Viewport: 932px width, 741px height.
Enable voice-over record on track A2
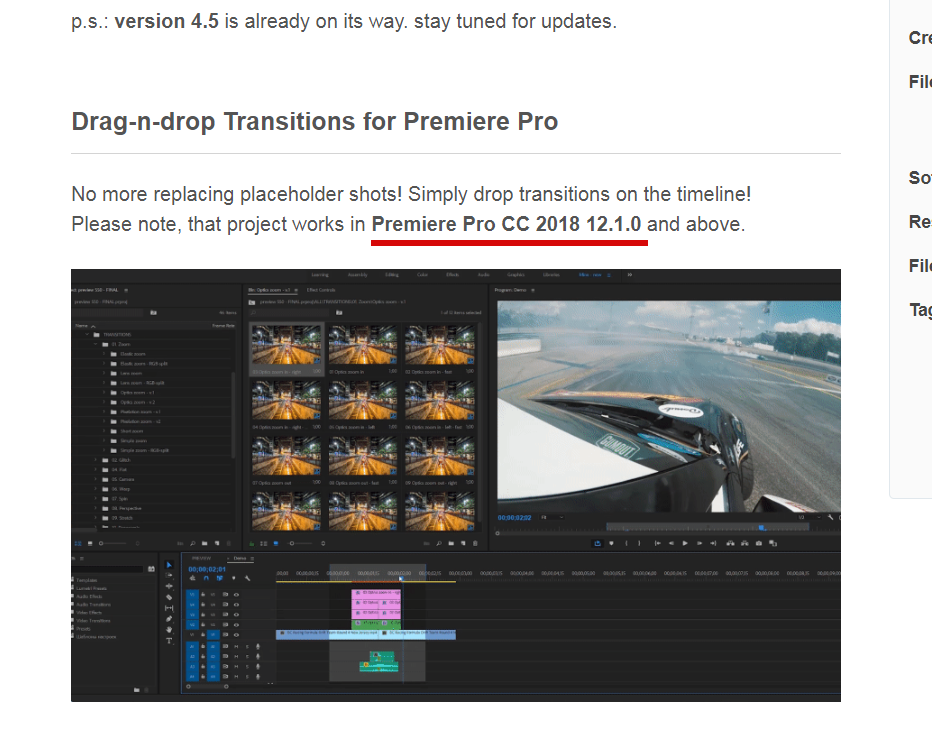[257, 657]
